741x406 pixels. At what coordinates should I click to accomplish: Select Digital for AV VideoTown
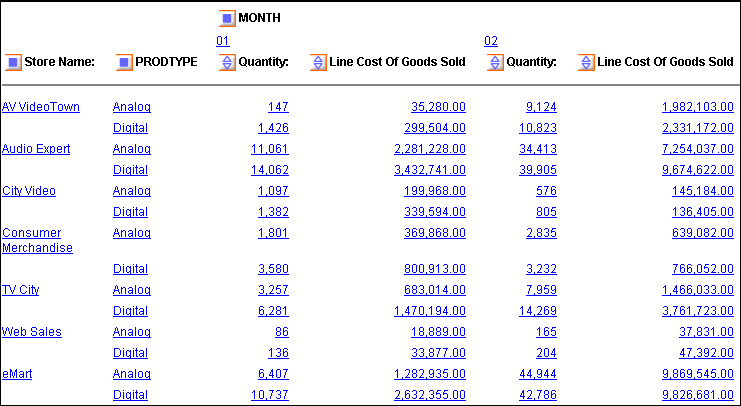click(x=130, y=128)
